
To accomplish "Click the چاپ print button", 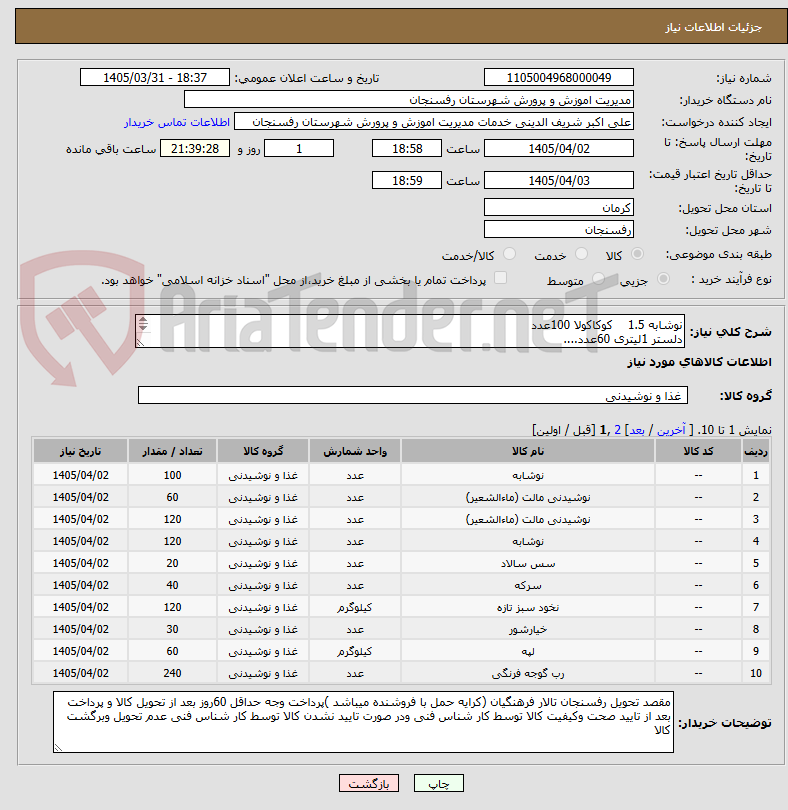I will pos(439,783).
